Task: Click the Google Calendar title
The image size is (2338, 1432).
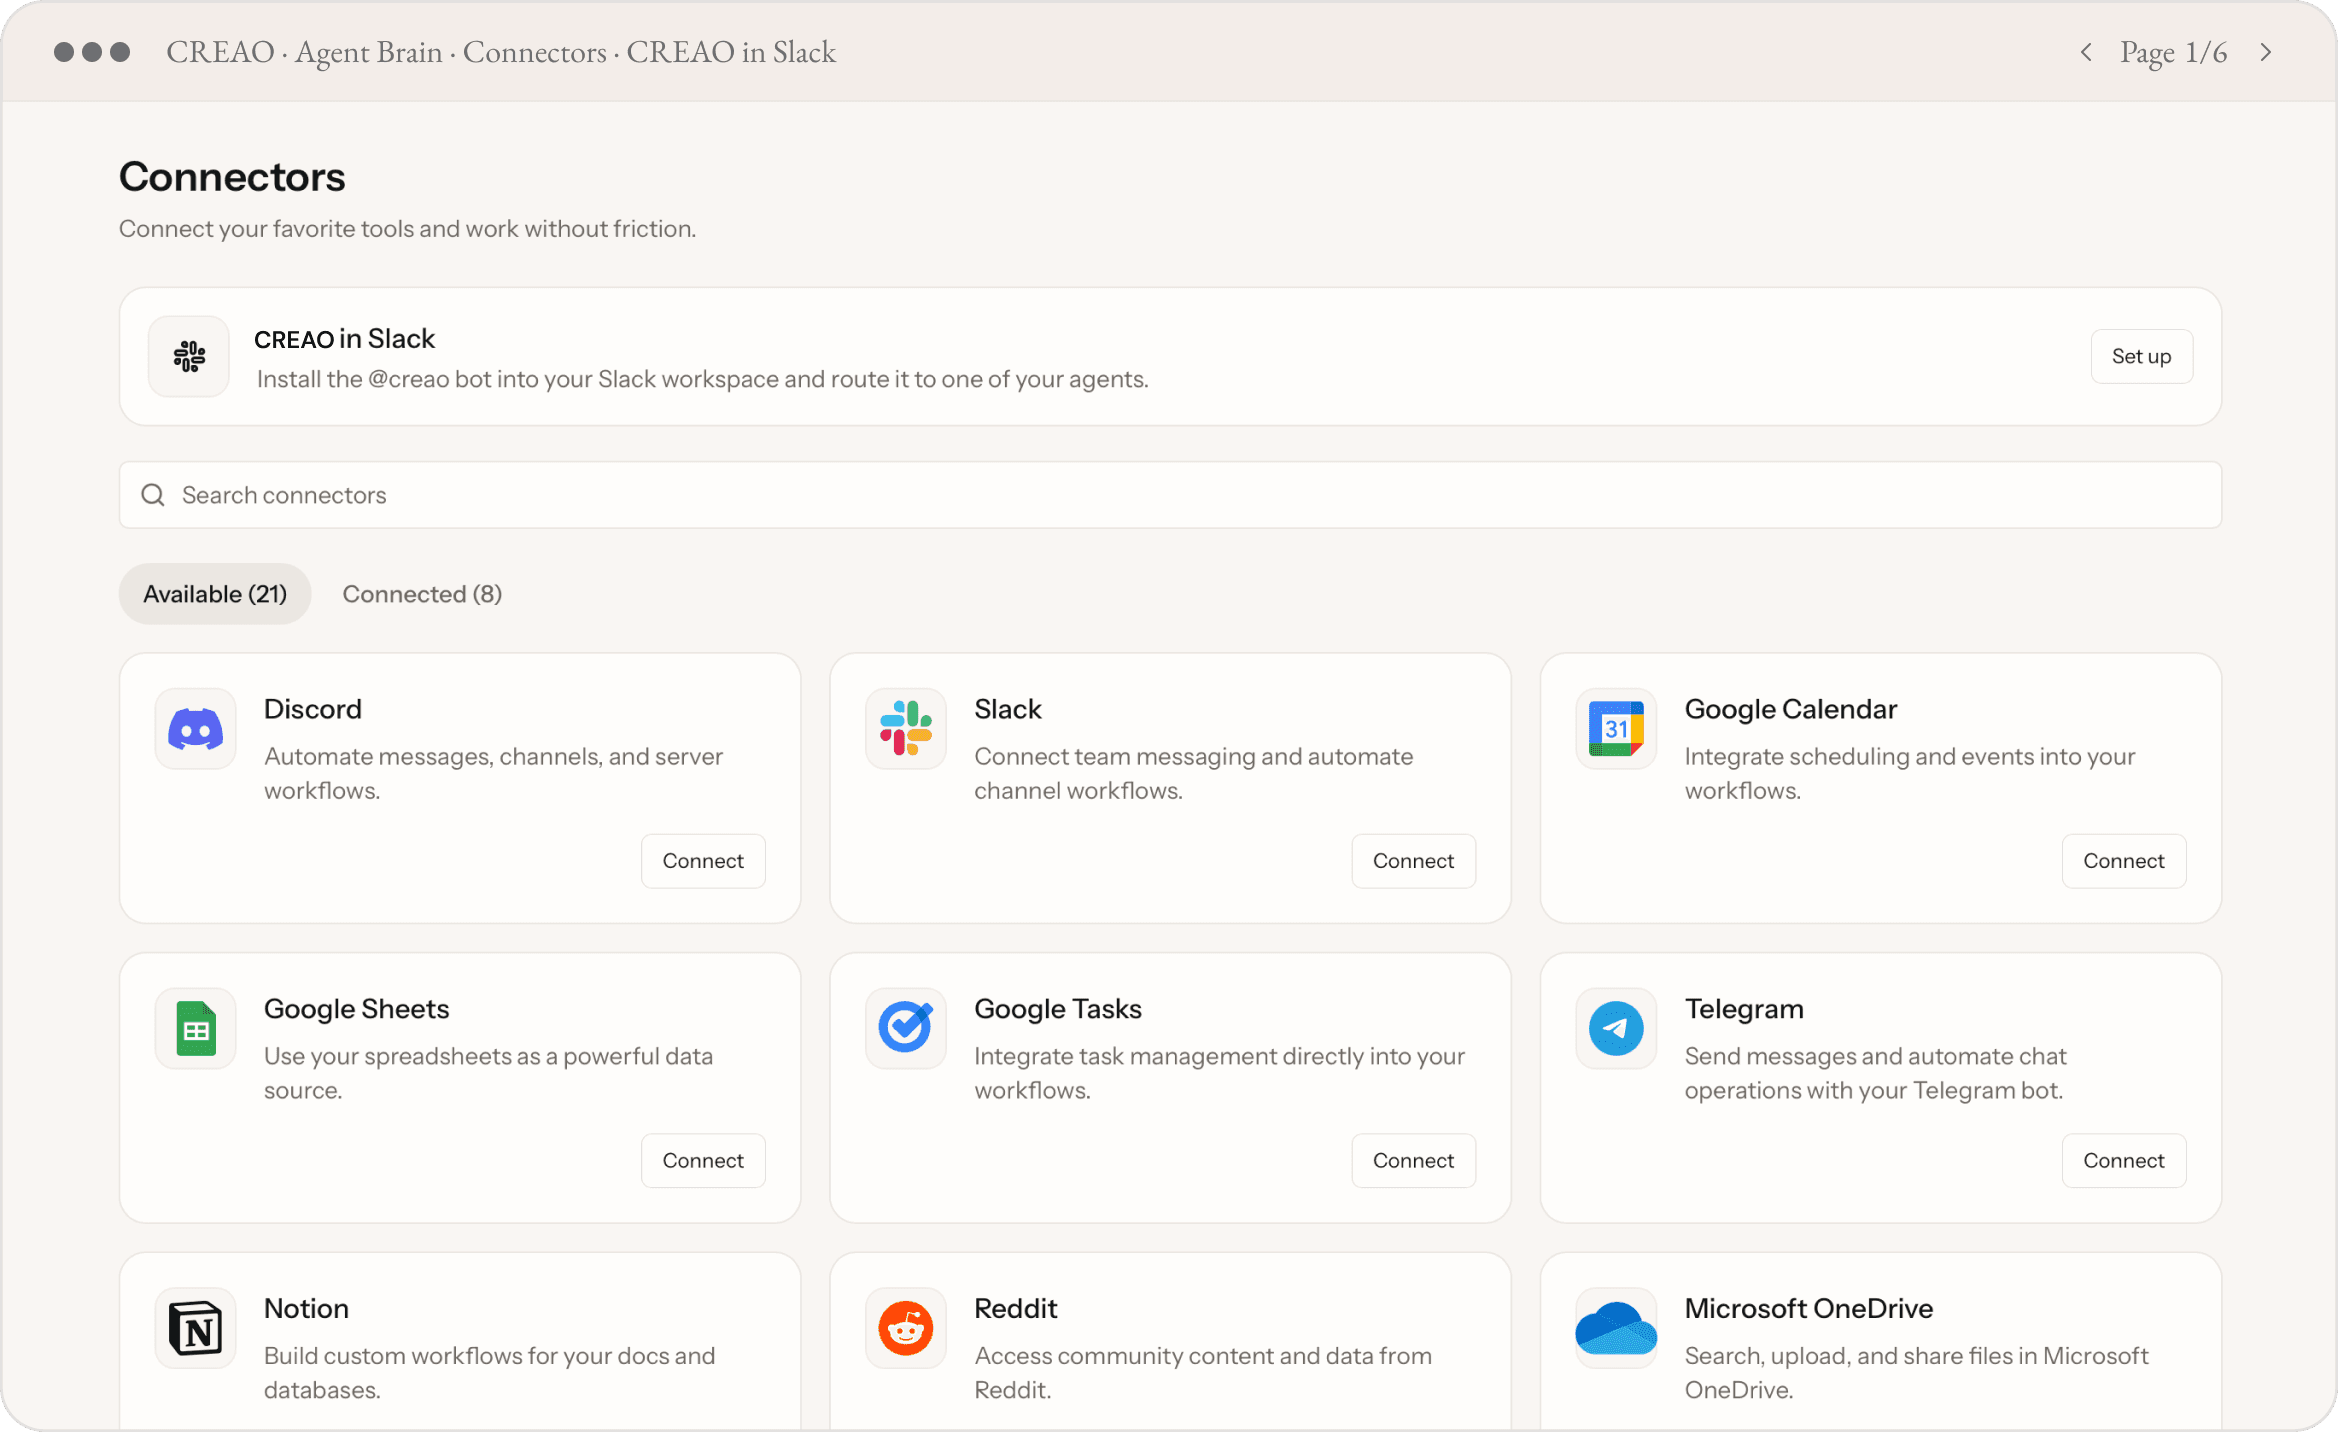Action: pos(1790,709)
